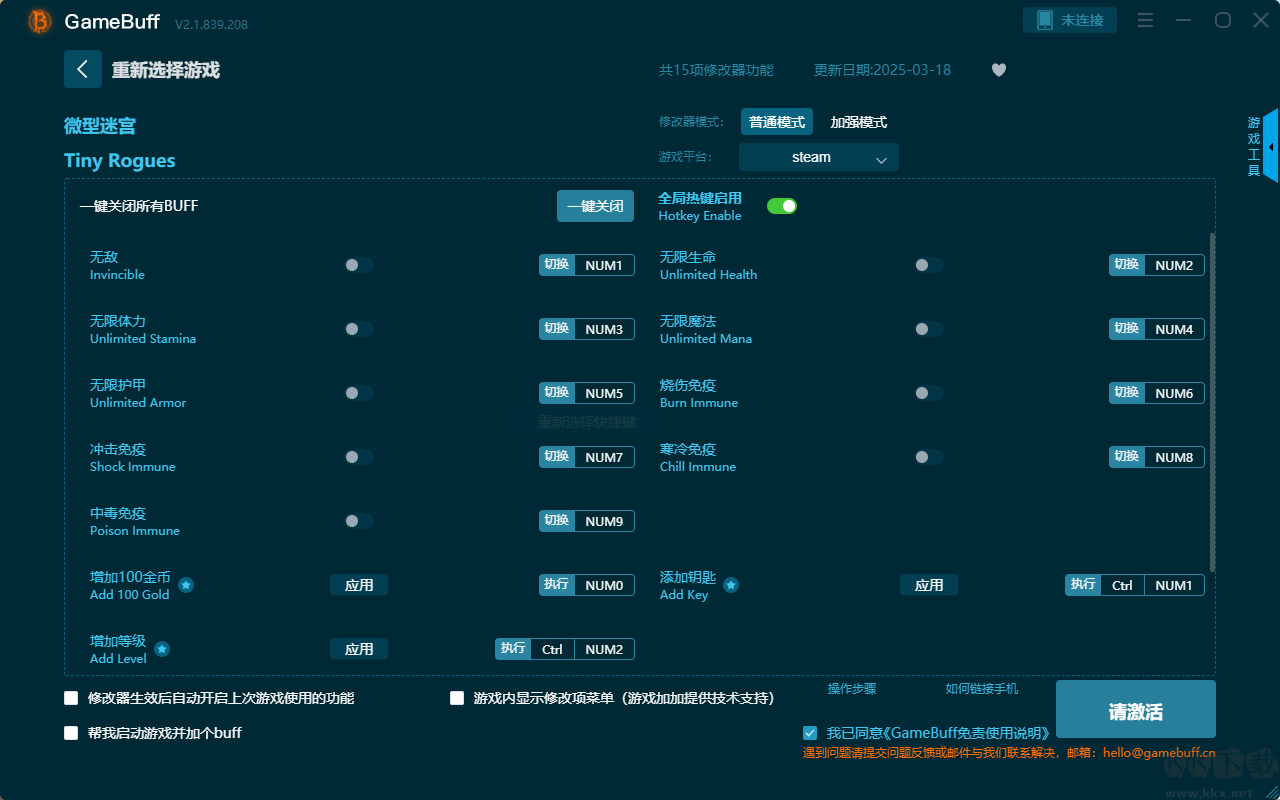Change the NUM1 hotkey for Invincible
Image resolution: width=1280 pixels, height=800 pixels.
click(603, 265)
